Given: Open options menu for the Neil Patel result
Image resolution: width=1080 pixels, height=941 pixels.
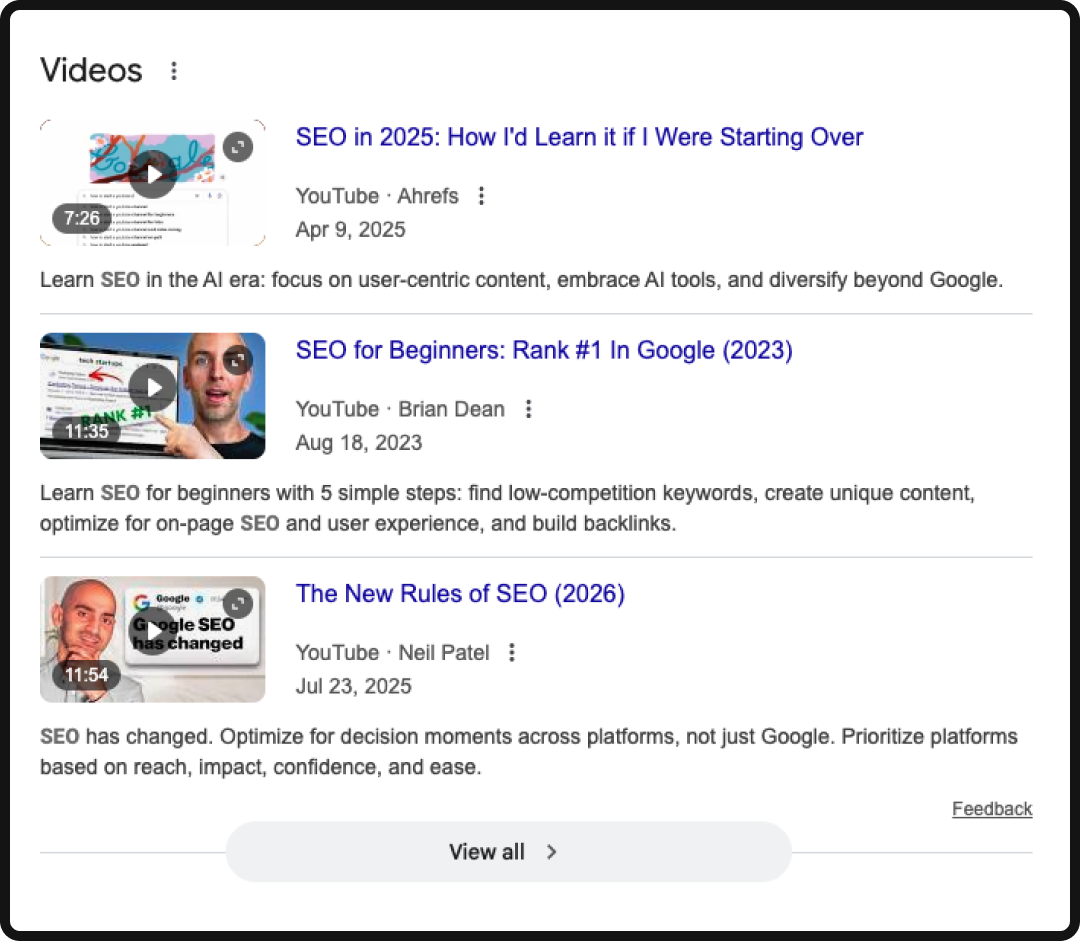Looking at the screenshot, I should point(511,652).
